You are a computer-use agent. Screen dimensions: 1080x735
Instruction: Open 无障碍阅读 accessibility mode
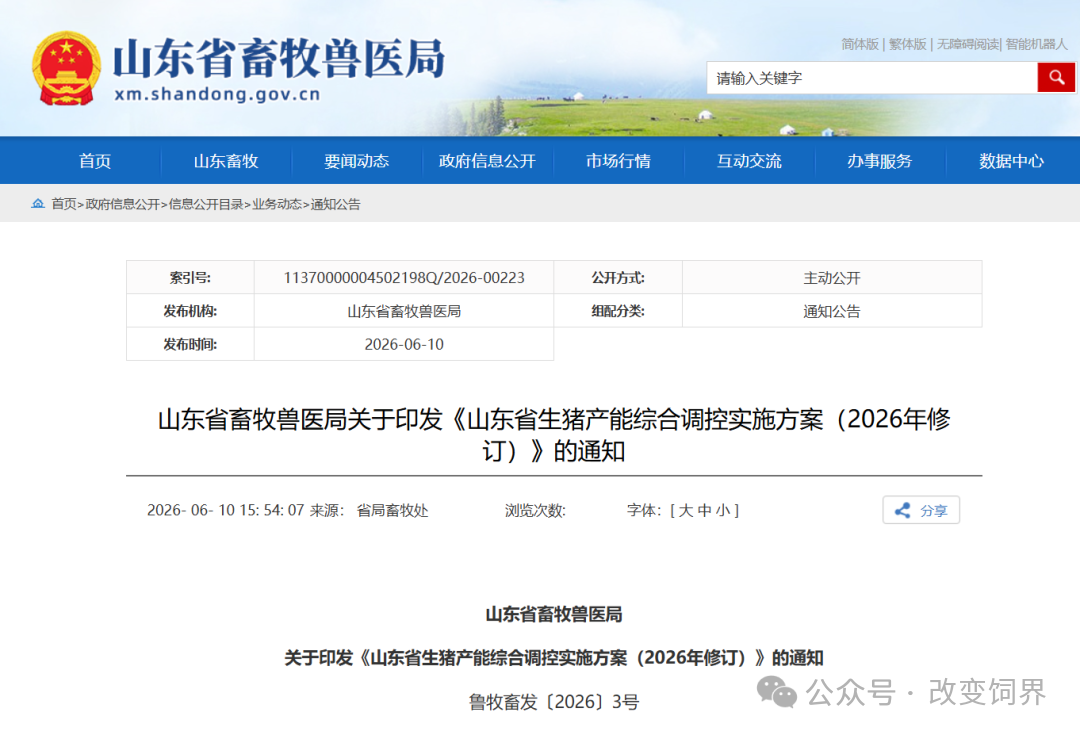tap(968, 44)
